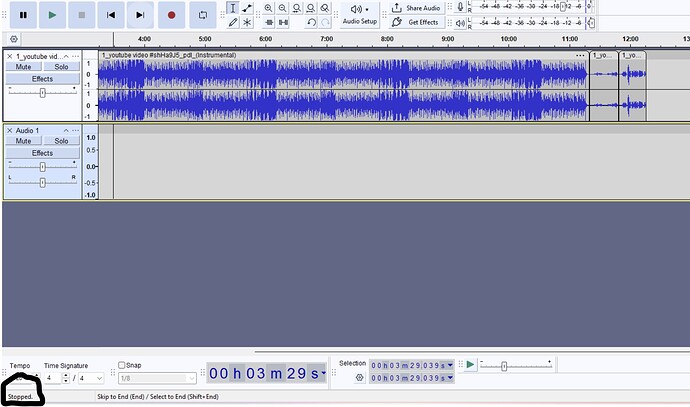Image resolution: width=690 pixels, height=407 pixels.
Task: Click the playback speed slider knob
Action: tap(504, 366)
